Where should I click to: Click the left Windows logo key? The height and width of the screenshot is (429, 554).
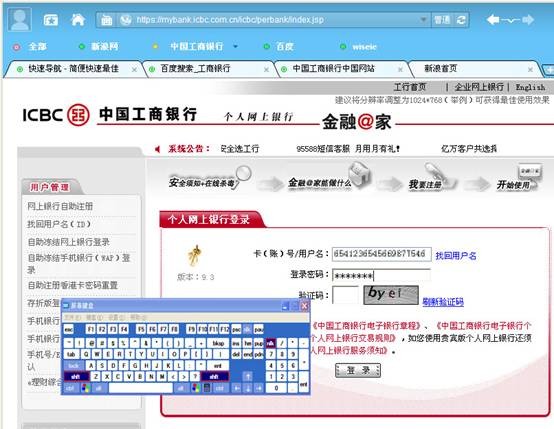(x=86, y=388)
